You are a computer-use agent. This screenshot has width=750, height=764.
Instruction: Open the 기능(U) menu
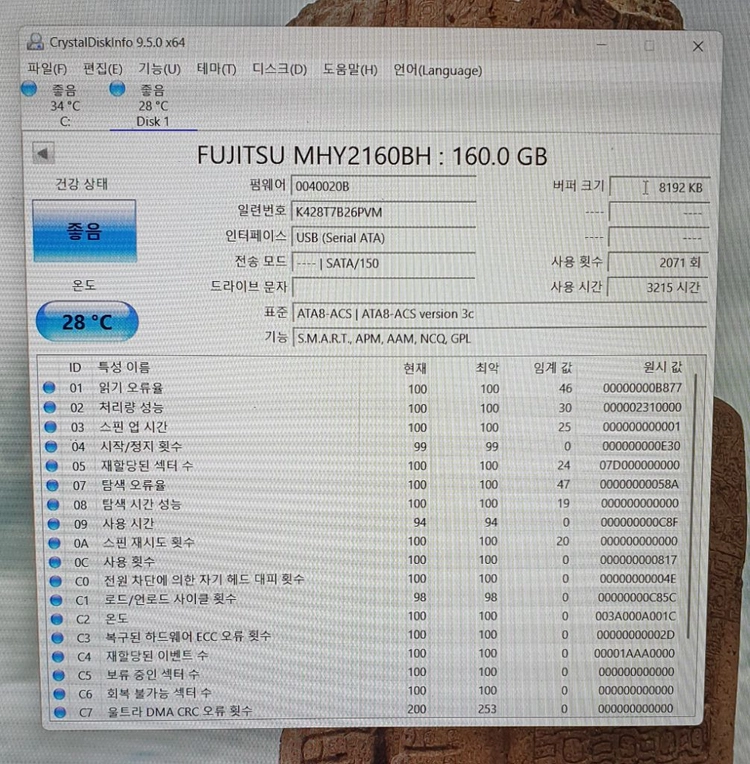[x=159, y=69]
